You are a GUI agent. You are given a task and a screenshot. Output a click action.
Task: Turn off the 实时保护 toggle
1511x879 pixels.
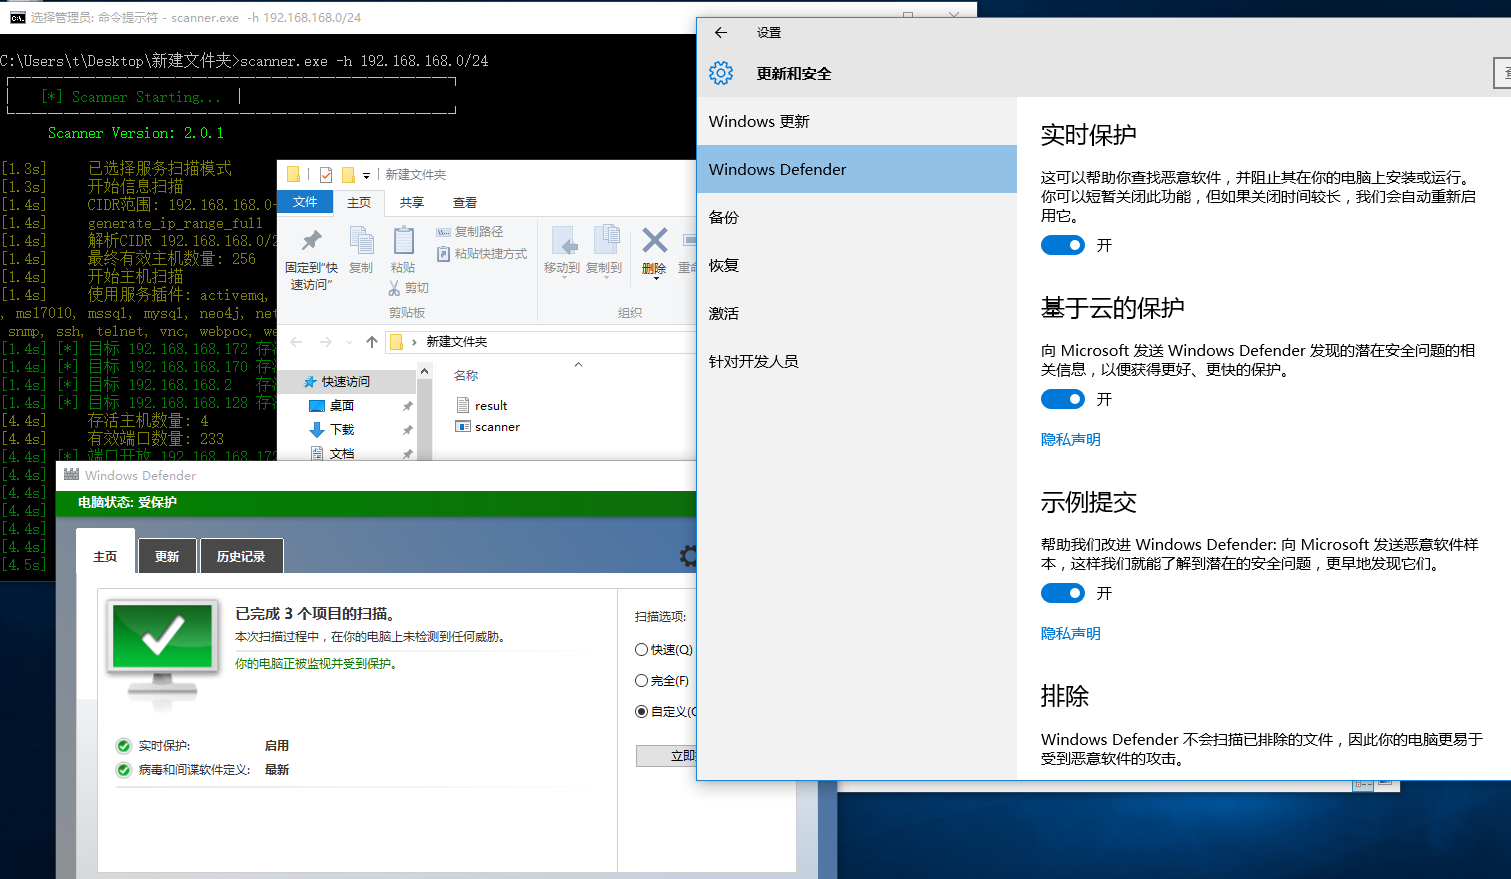tap(1063, 245)
